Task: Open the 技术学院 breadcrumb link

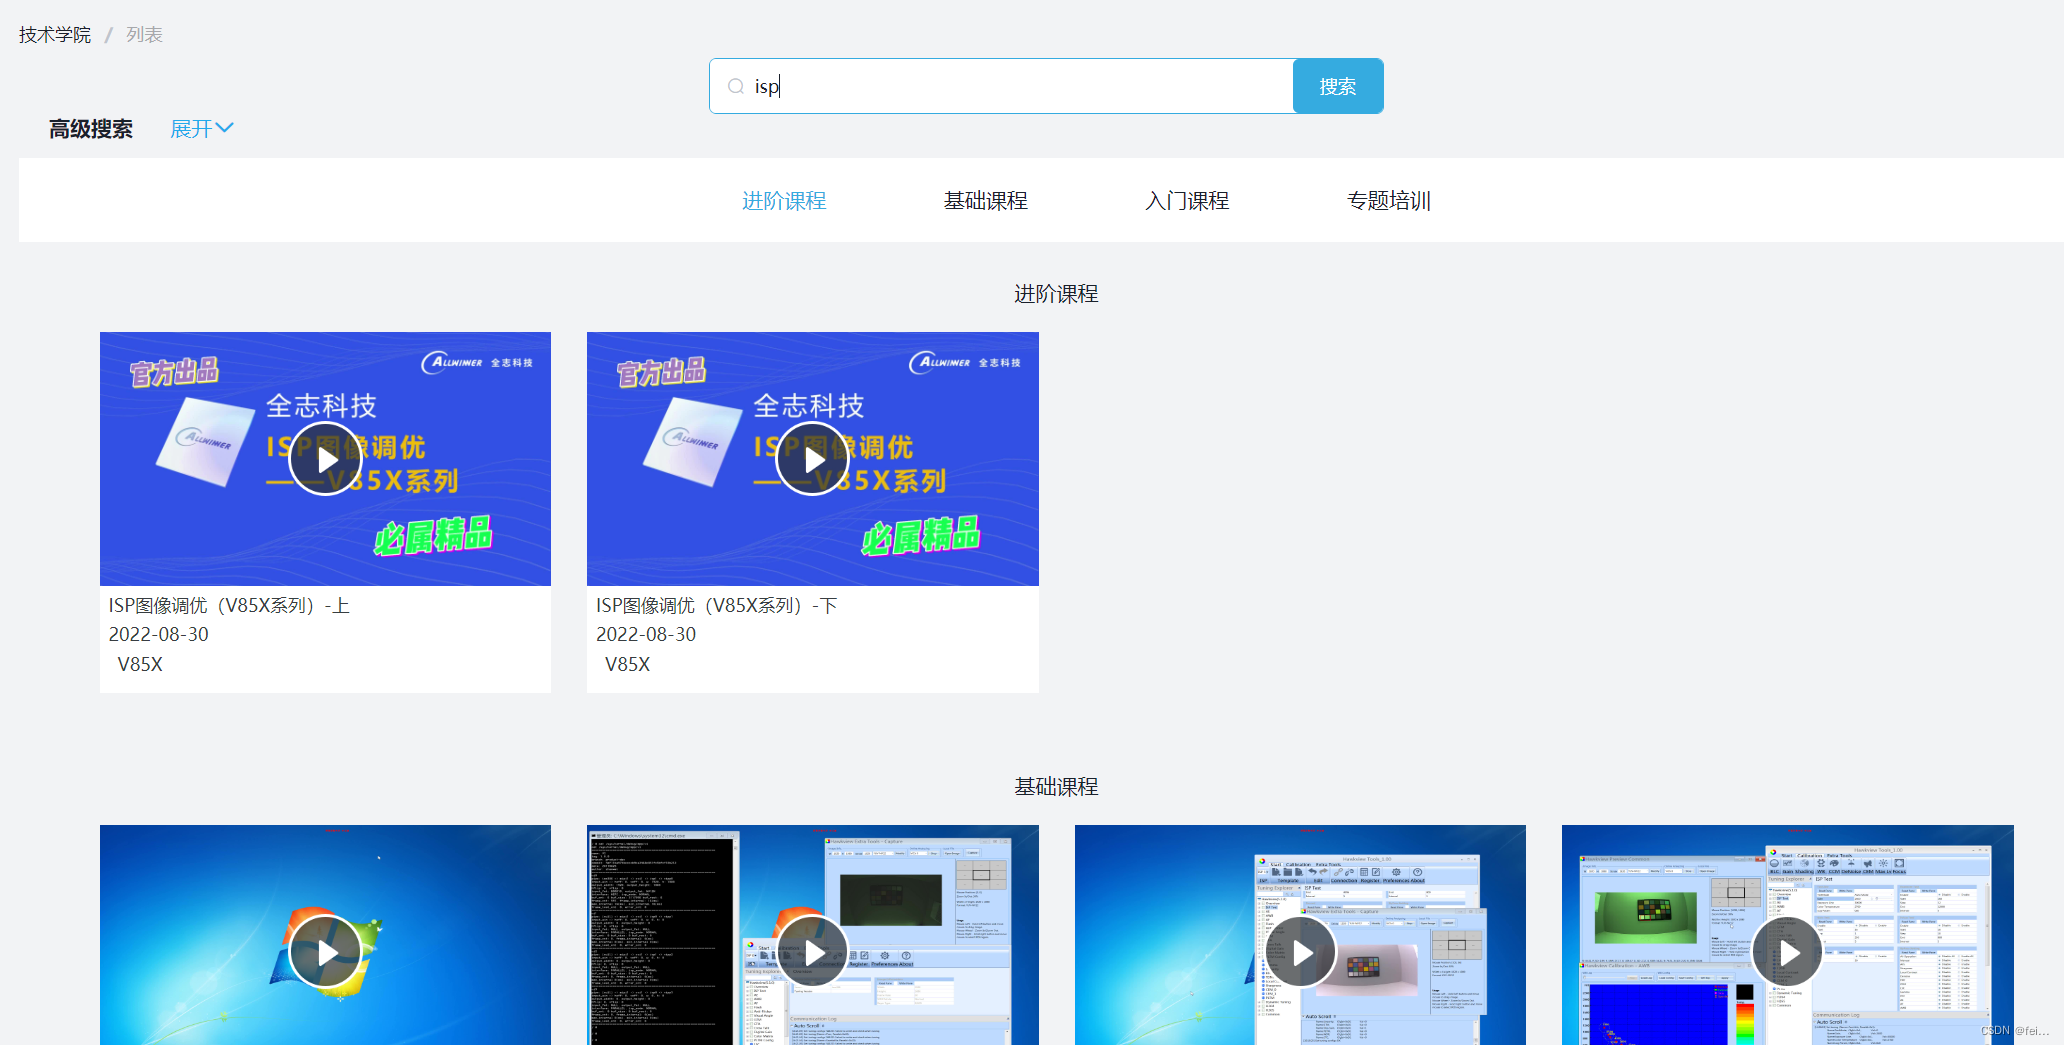Action: click(x=52, y=33)
